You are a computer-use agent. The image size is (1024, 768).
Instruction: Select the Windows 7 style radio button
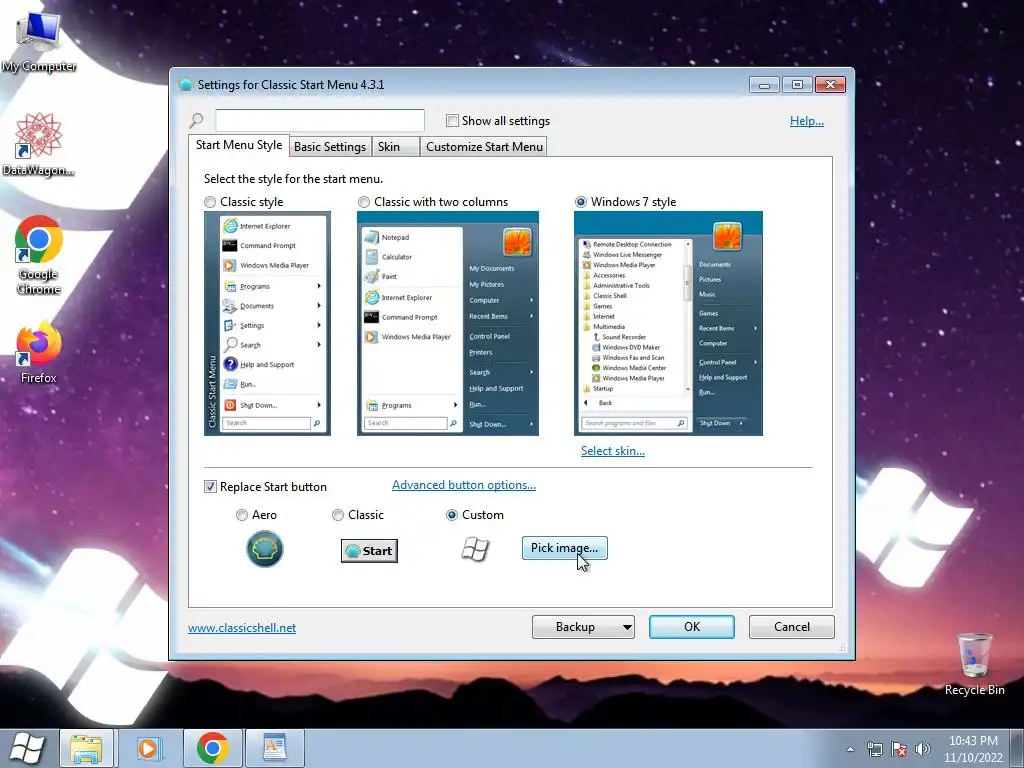[x=581, y=202]
